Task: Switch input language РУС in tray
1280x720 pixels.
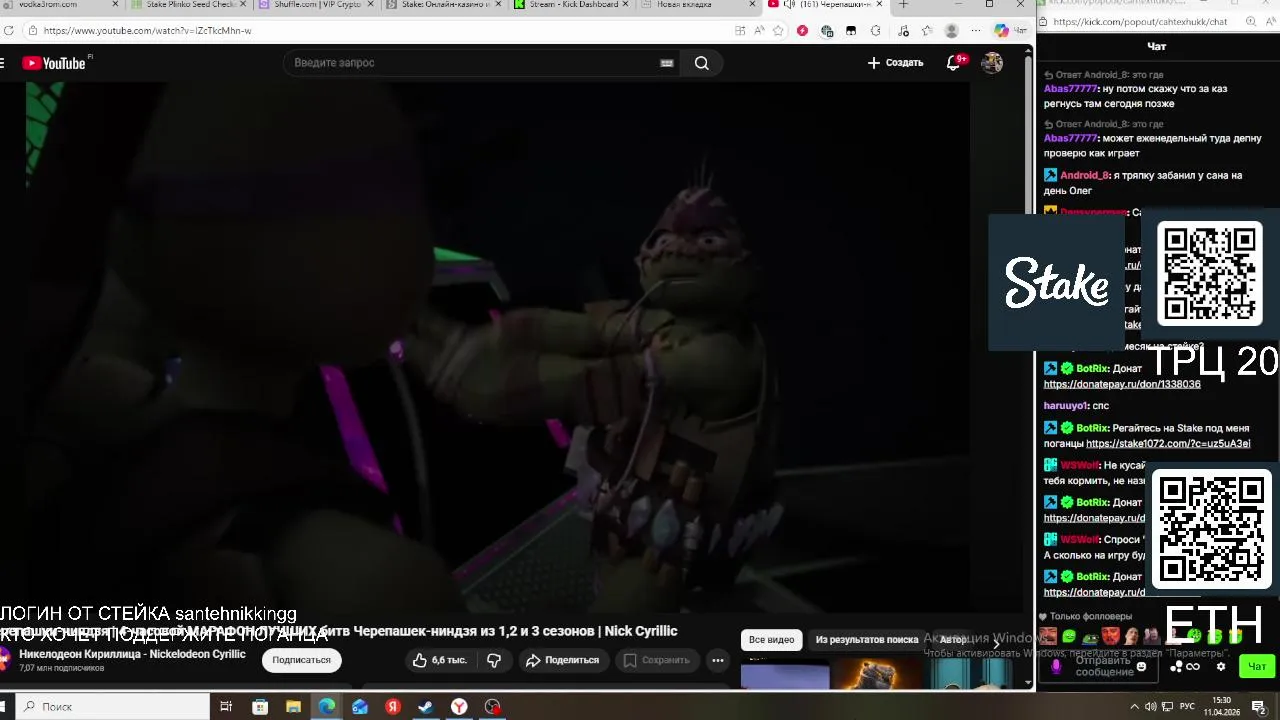Action: (x=1187, y=707)
